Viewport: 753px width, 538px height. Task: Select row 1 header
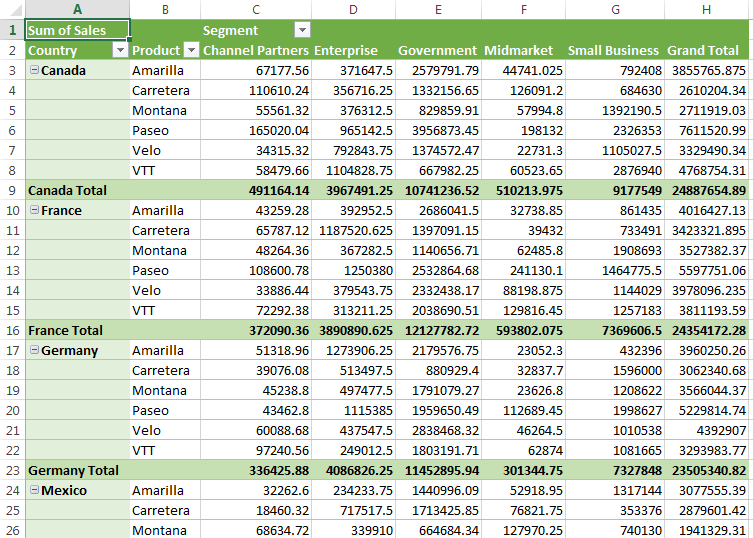[x=12, y=30]
